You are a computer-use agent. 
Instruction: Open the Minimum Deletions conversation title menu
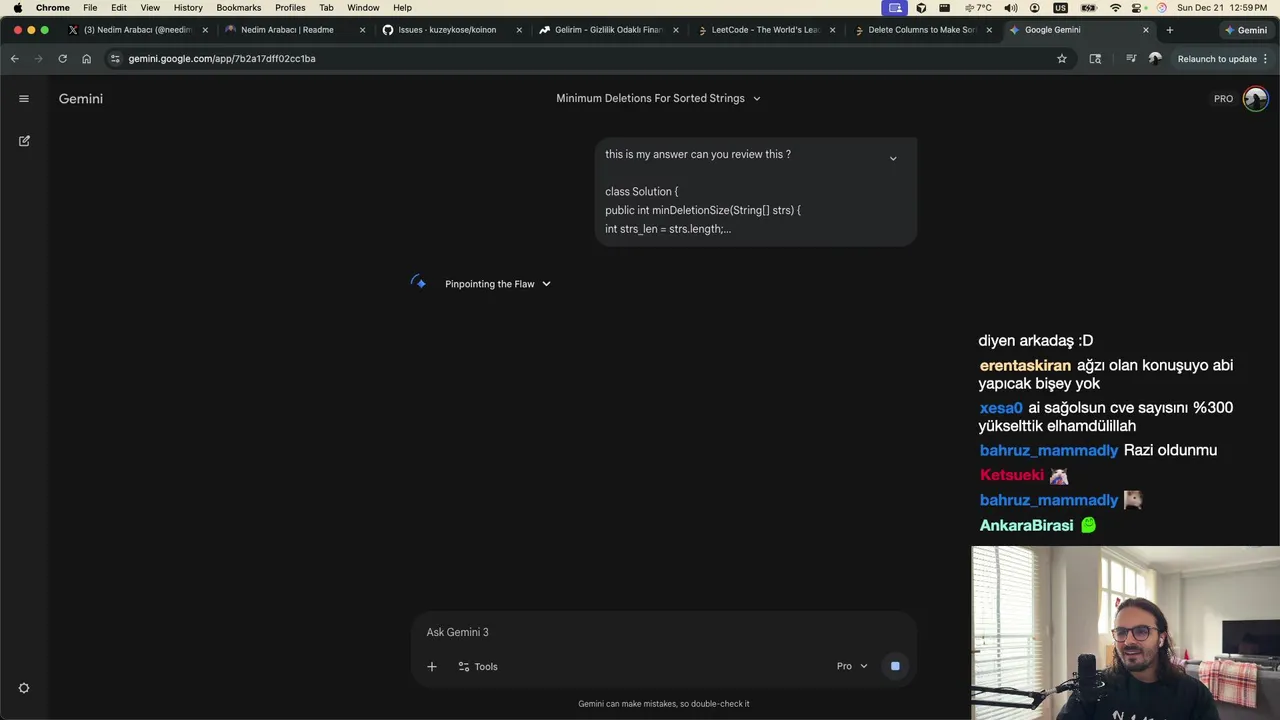point(658,98)
